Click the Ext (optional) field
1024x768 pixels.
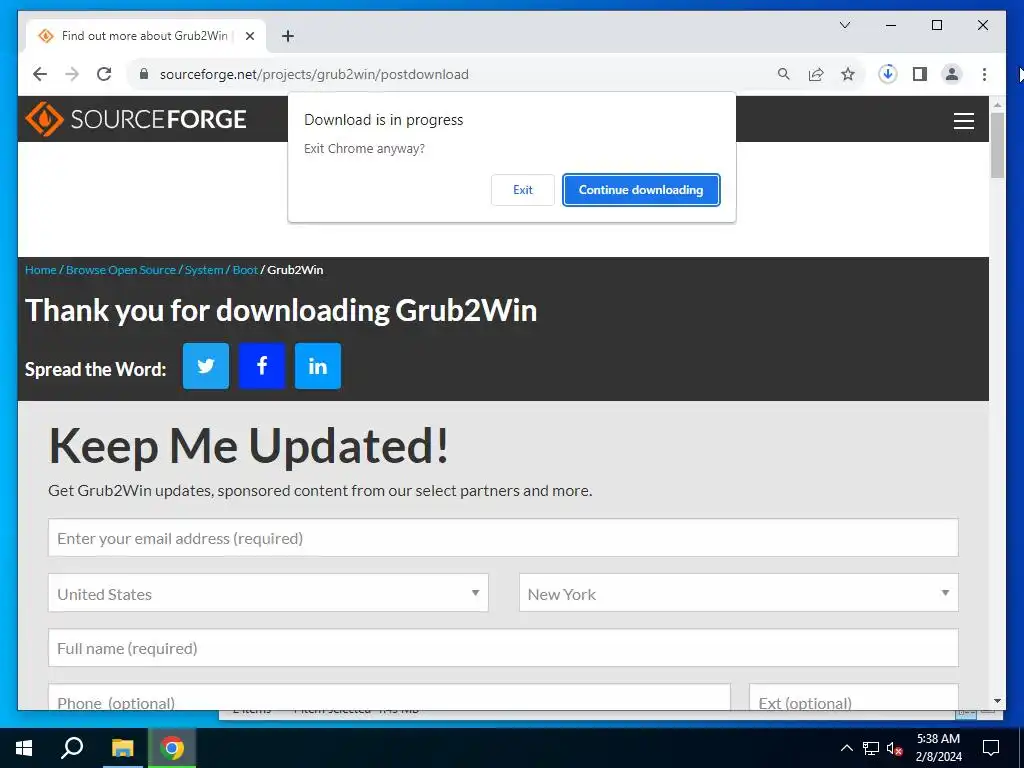click(x=854, y=697)
